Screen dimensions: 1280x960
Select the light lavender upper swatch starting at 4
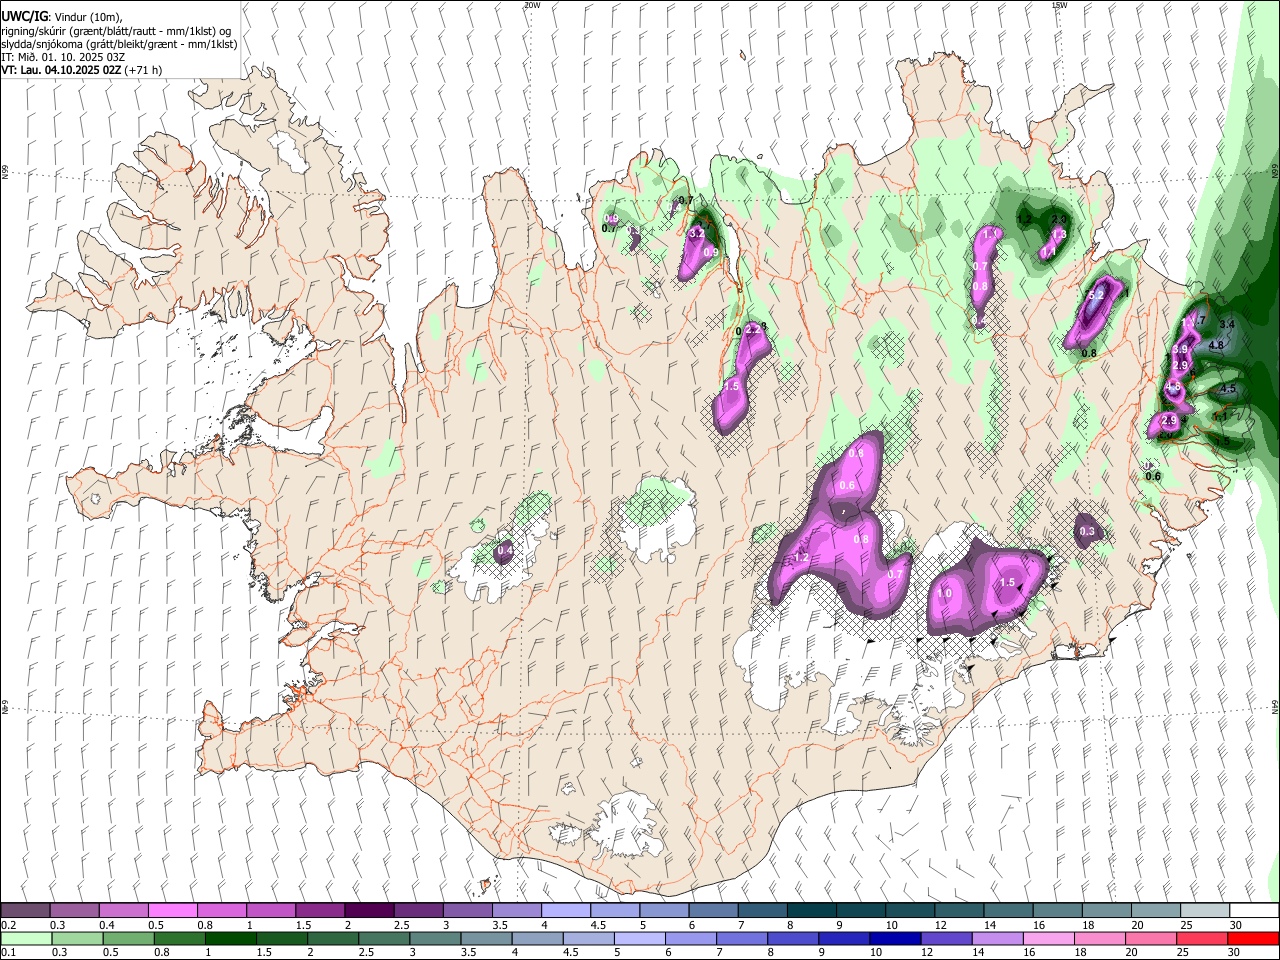point(565,910)
